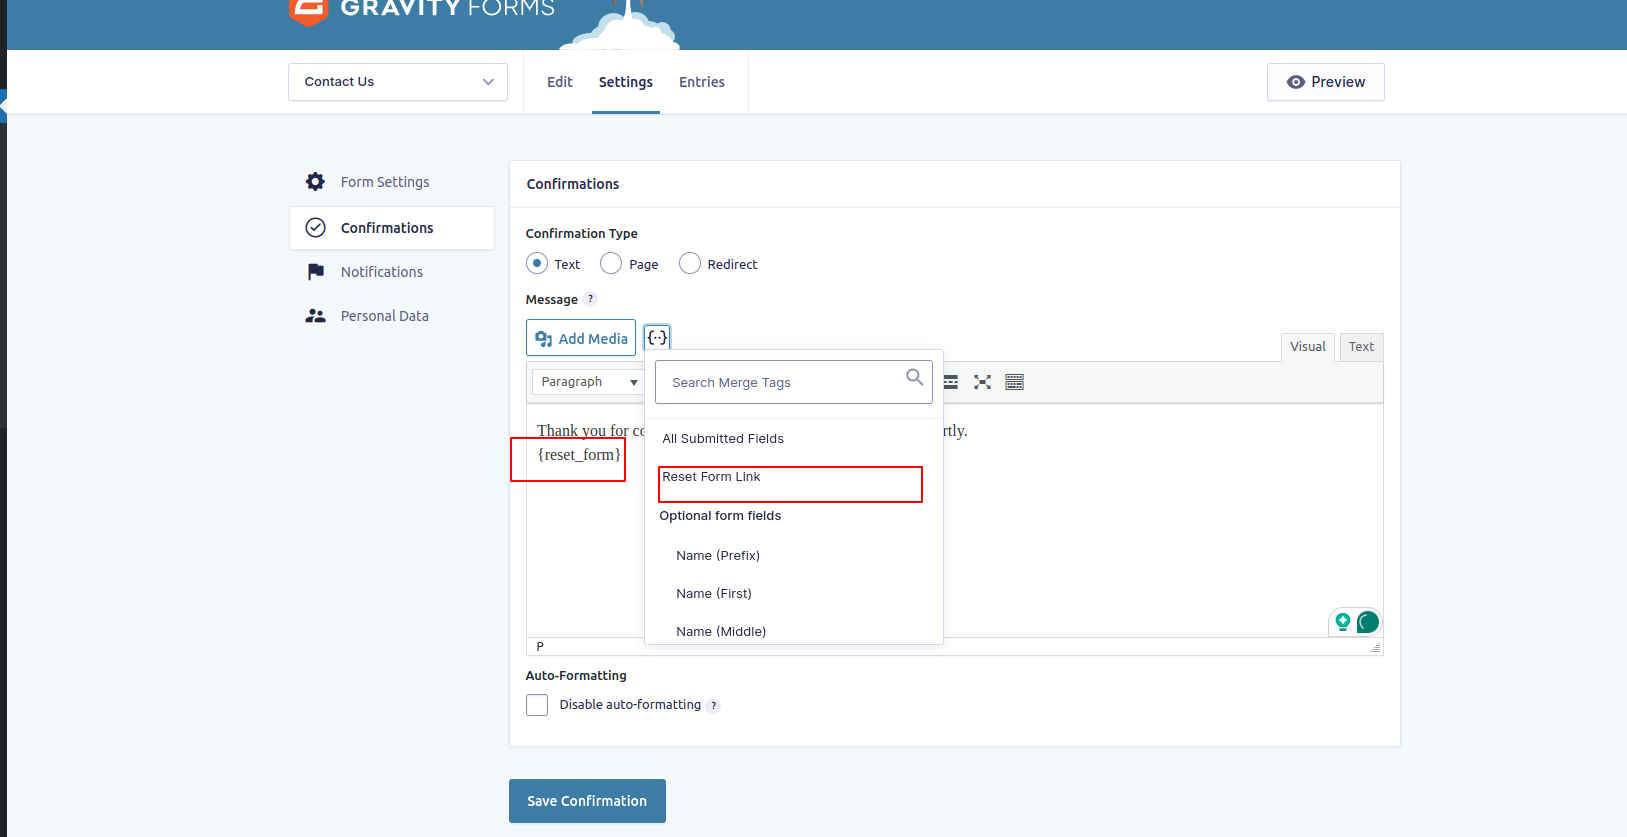Select the Text confirmation type radio
Image resolution: width=1627 pixels, height=837 pixels.
[x=537, y=264]
